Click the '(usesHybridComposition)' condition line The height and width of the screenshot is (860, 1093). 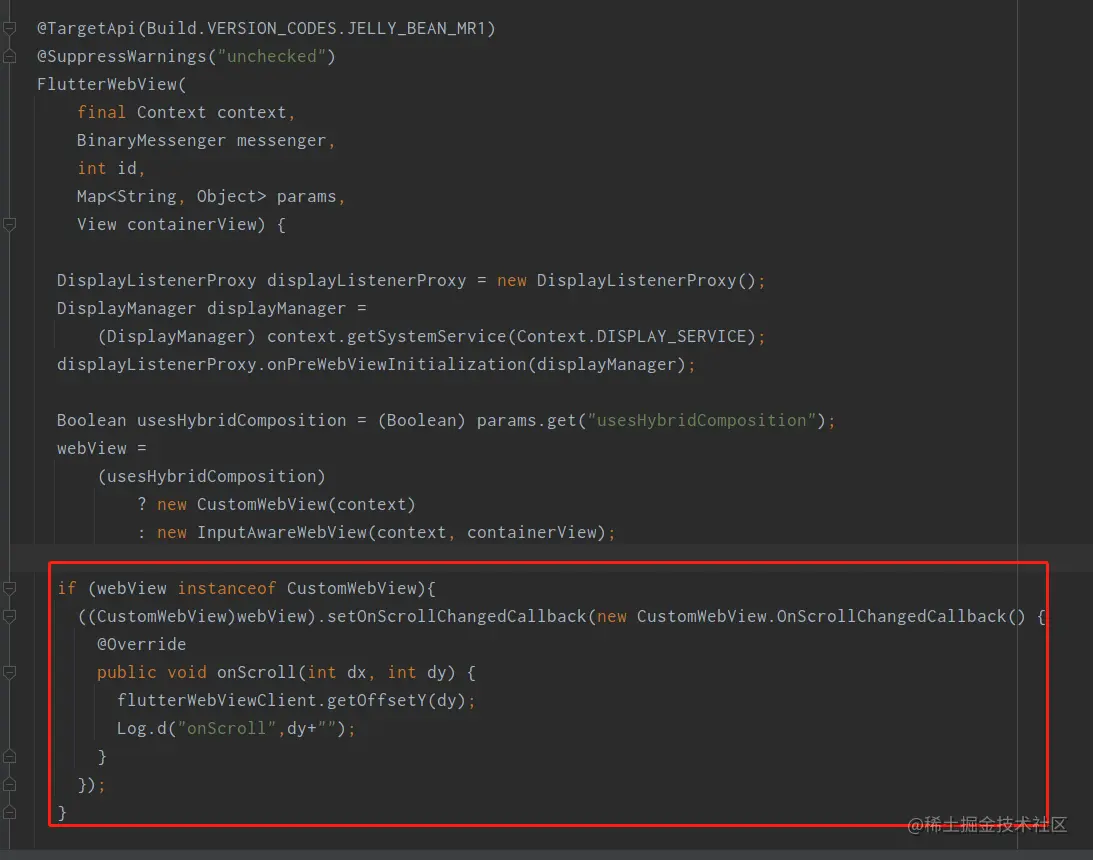coord(211,476)
